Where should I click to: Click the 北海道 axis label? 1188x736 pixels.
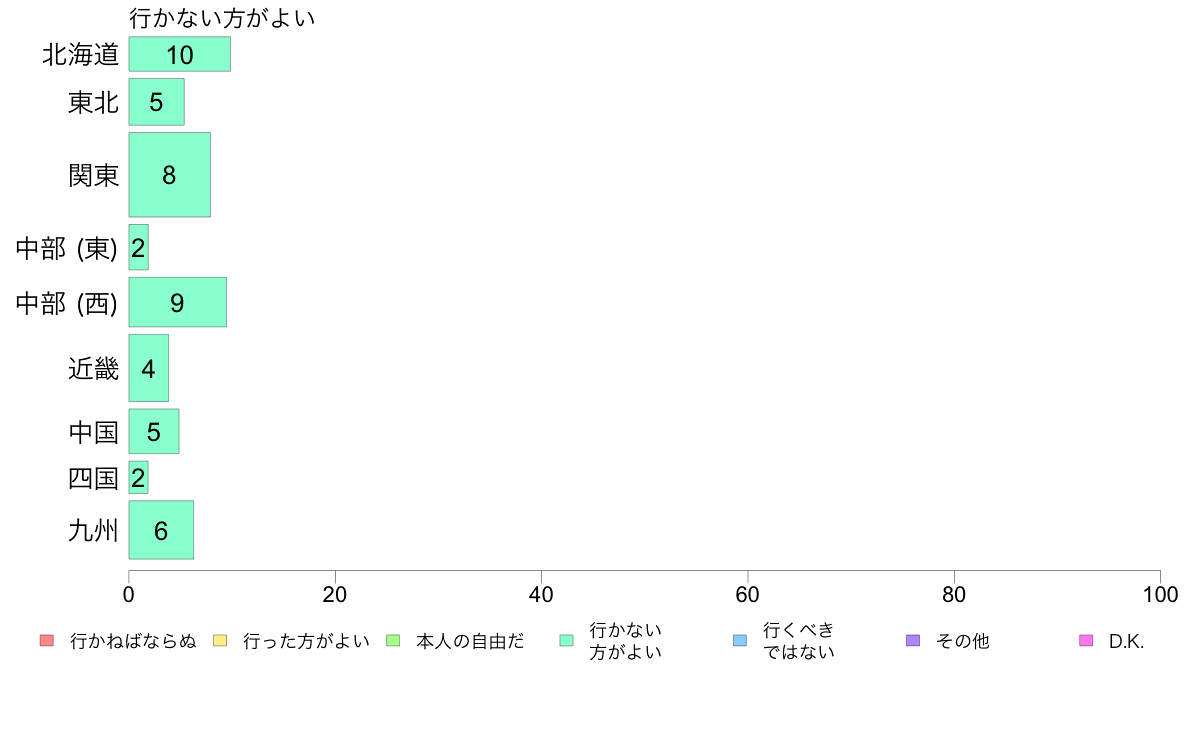click(x=81, y=55)
